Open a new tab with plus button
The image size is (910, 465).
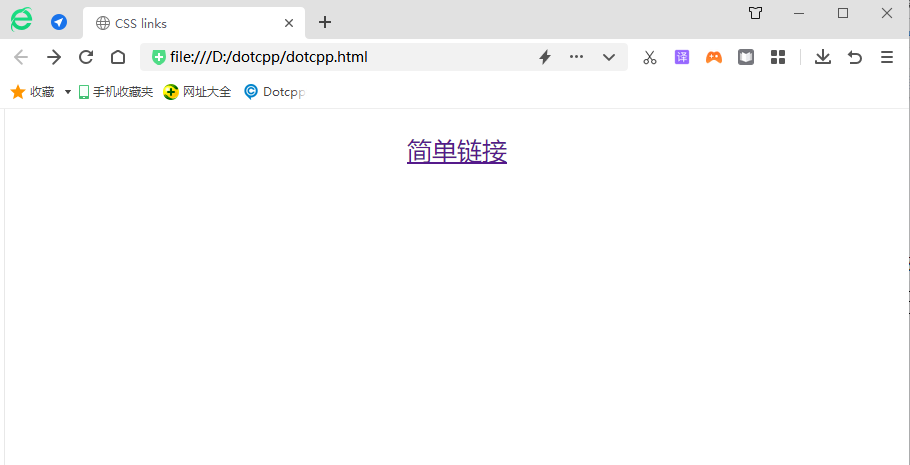click(325, 23)
